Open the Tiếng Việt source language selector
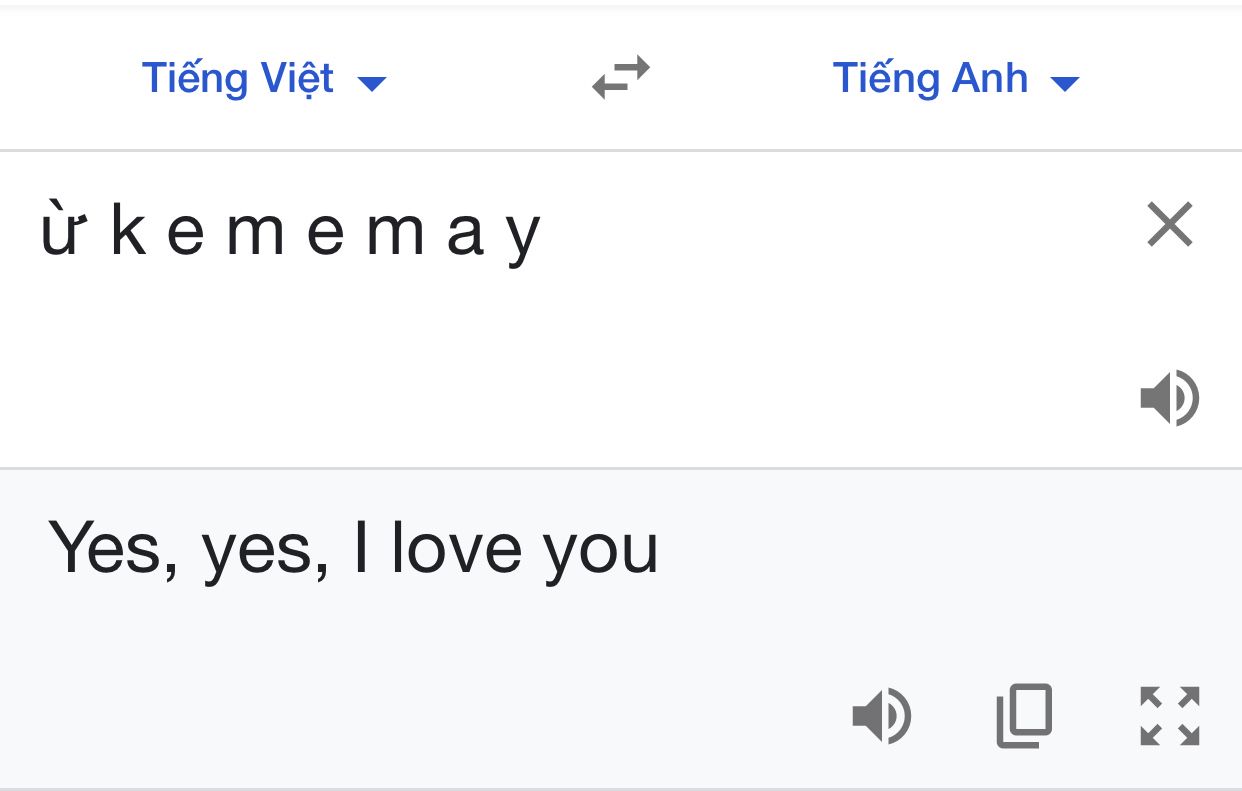1242x791 pixels. [x=264, y=79]
